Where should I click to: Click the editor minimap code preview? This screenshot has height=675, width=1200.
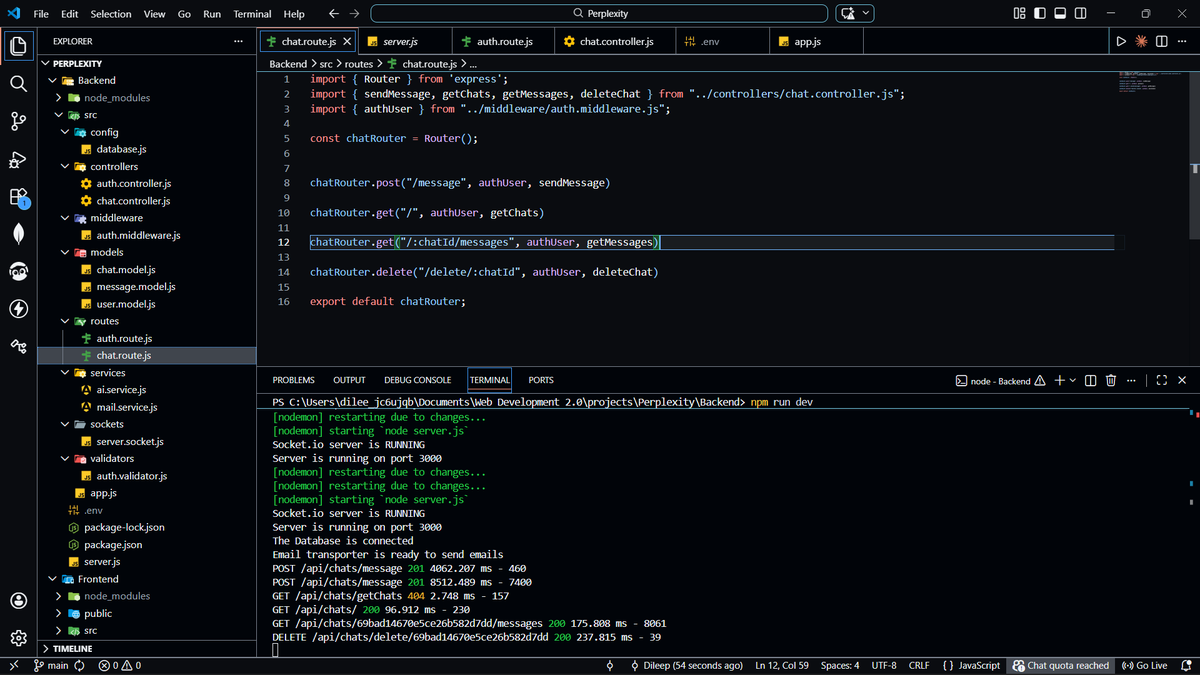click(x=1150, y=82)
